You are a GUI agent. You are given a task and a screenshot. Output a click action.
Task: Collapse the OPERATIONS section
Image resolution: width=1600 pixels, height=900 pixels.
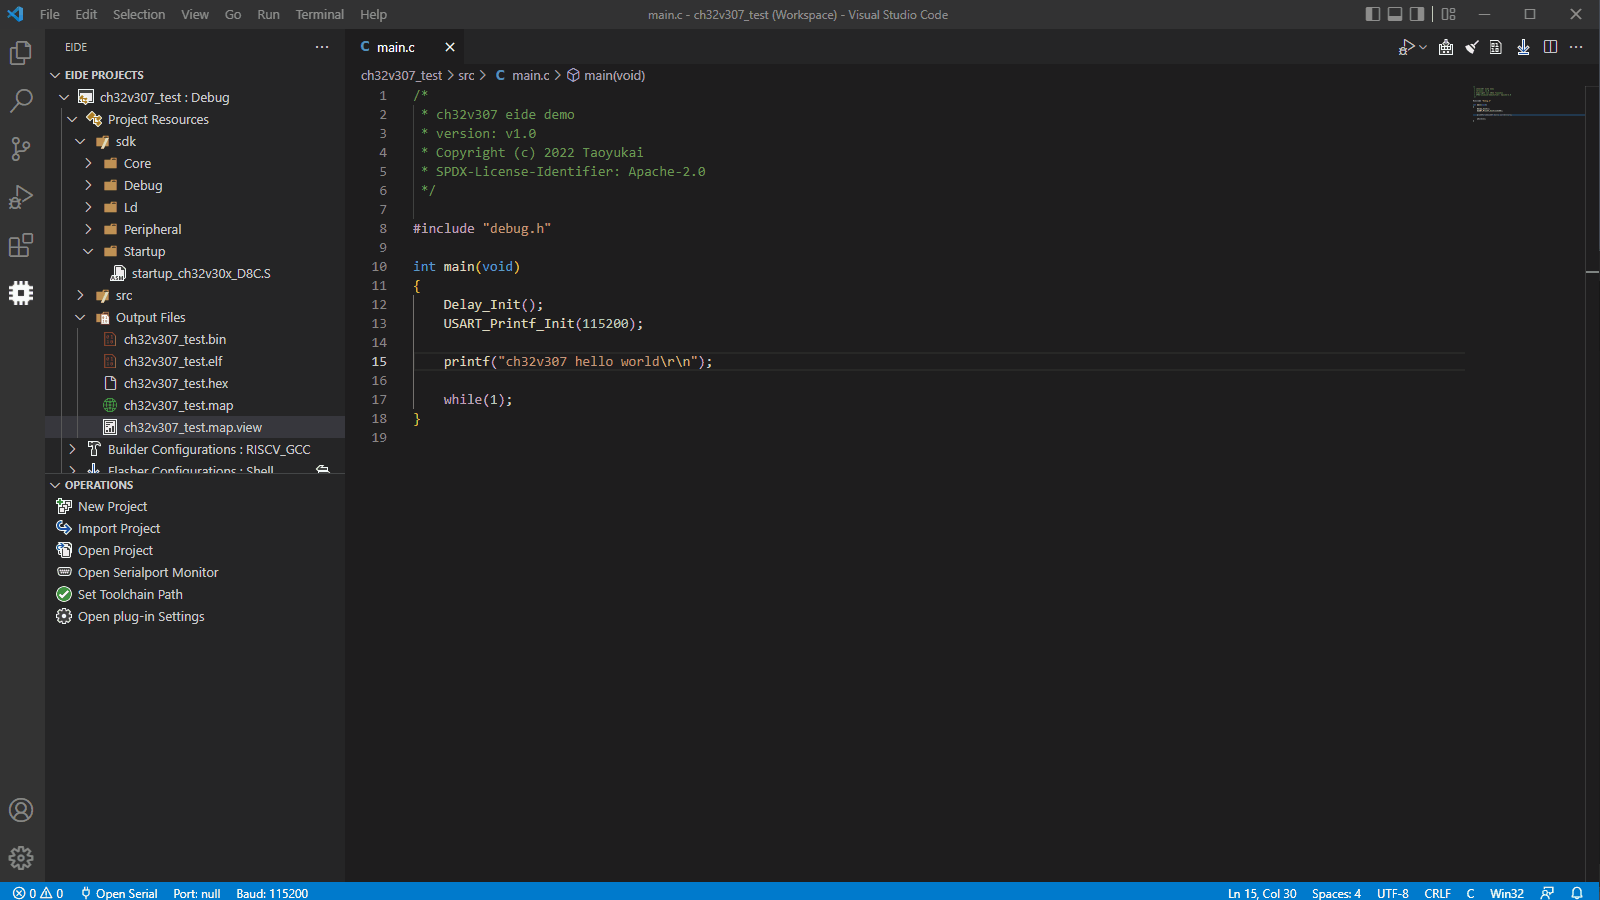tap(55, 485)
